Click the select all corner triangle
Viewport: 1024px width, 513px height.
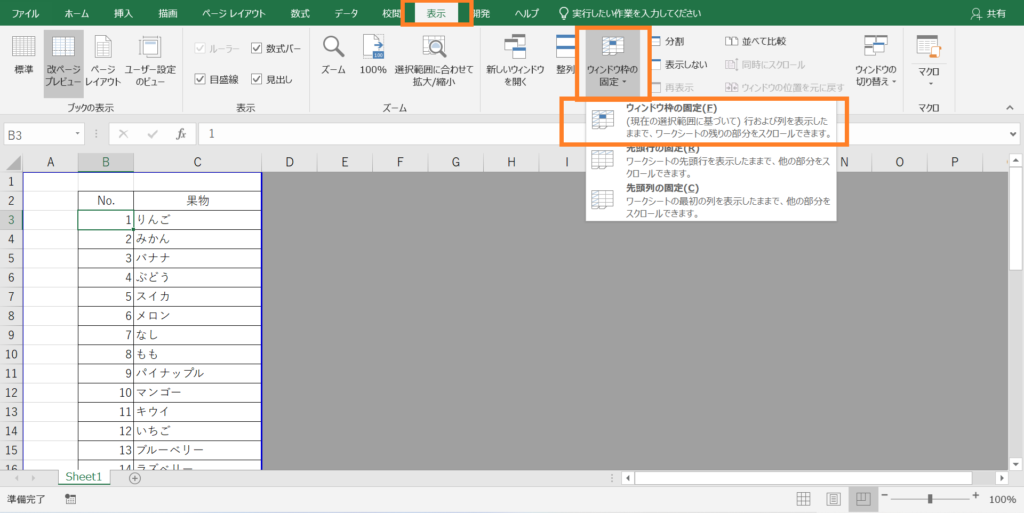pos(12,163)
